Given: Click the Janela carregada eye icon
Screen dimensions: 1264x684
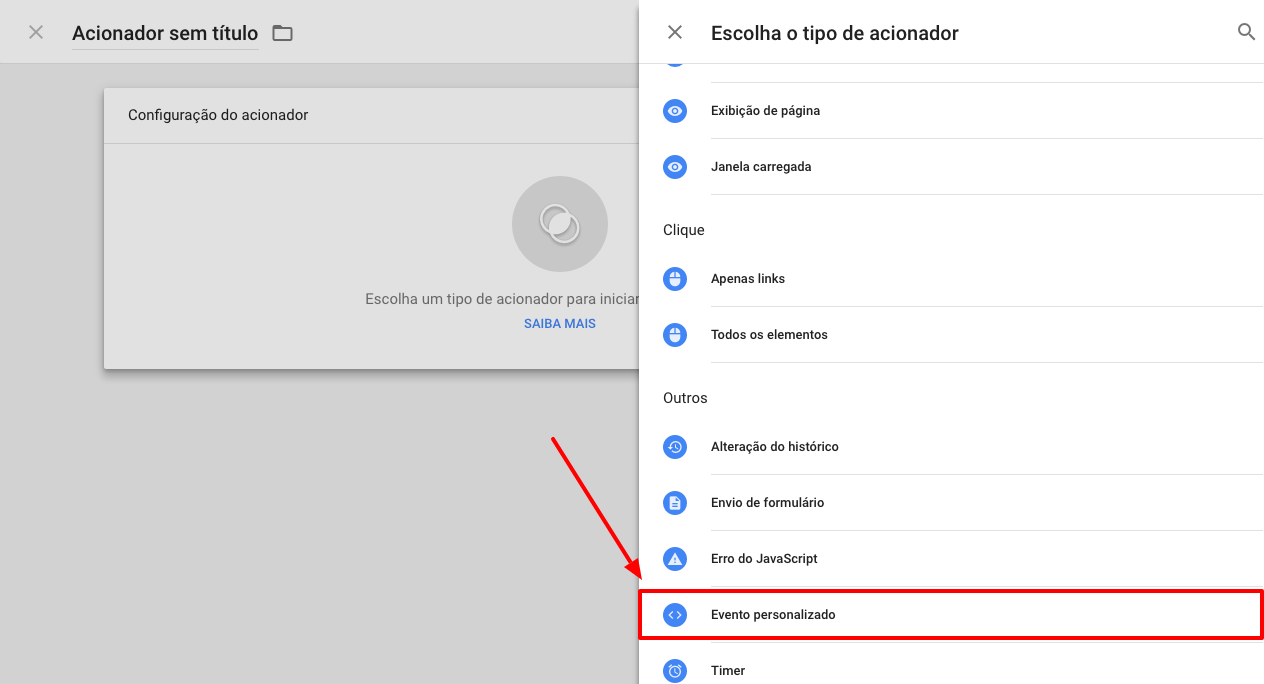Looking at the screenshot, I should (675, 167).
